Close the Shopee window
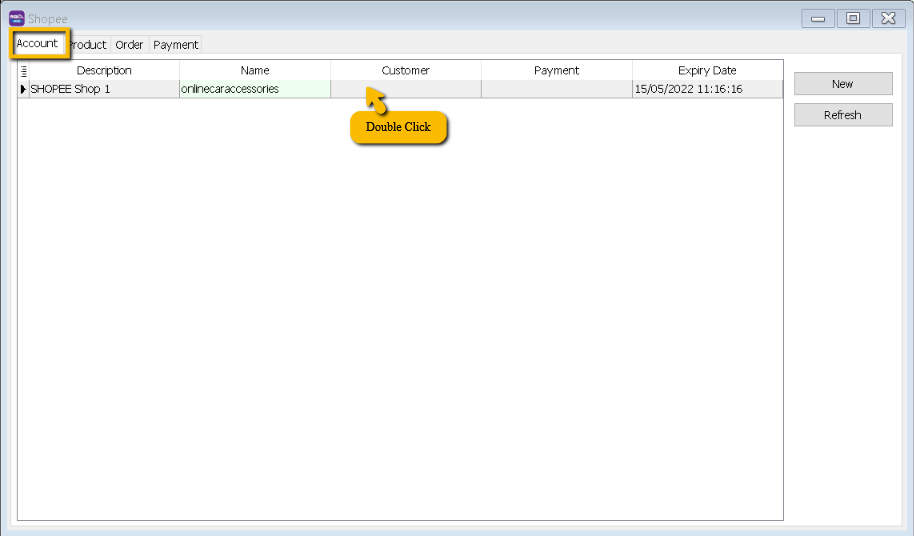This screenshot has width=914, height=536. coord(888,18)
